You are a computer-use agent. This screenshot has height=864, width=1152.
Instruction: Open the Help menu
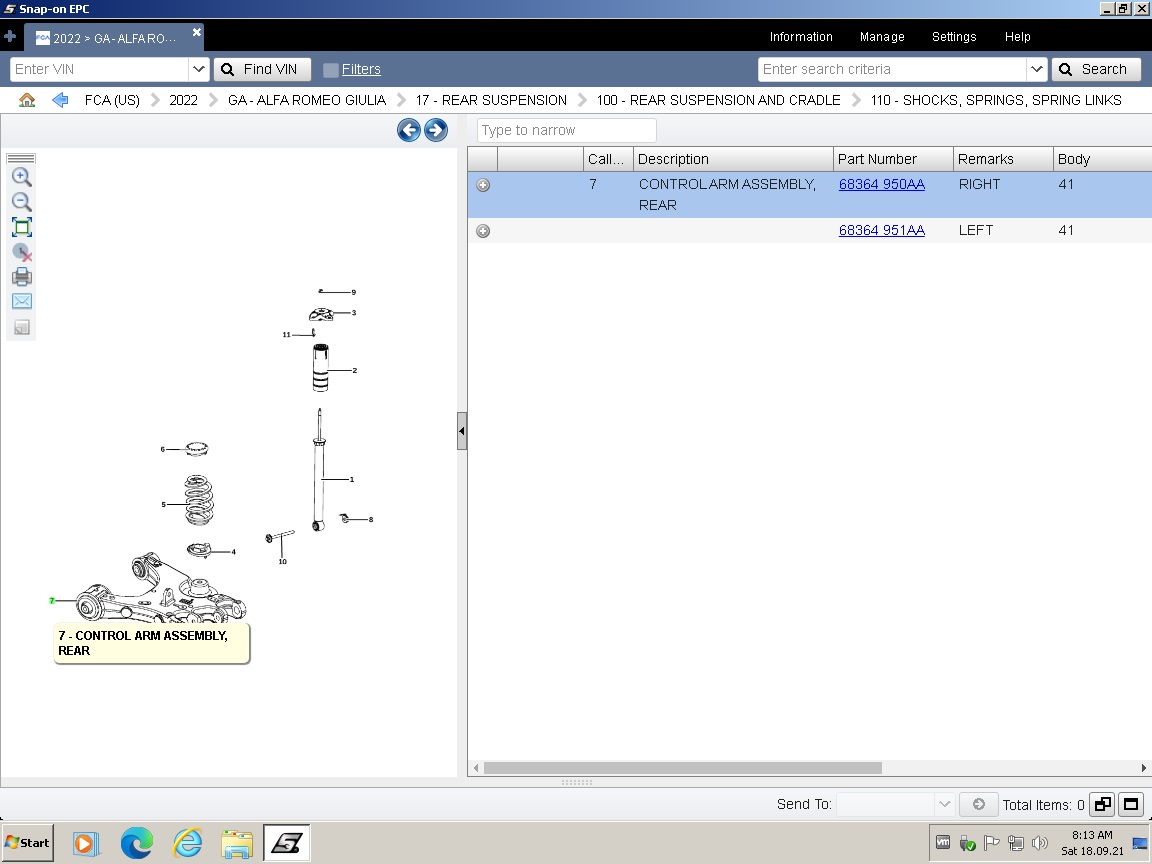point(1018,37)
